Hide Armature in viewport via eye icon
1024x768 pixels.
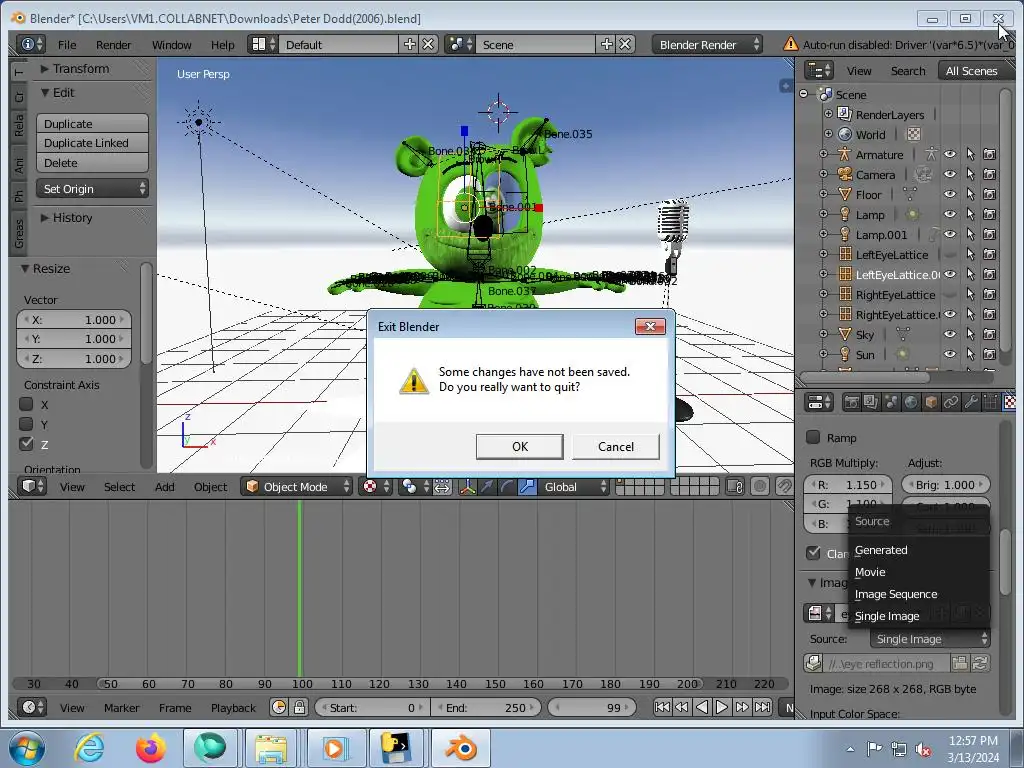[950, 155]
